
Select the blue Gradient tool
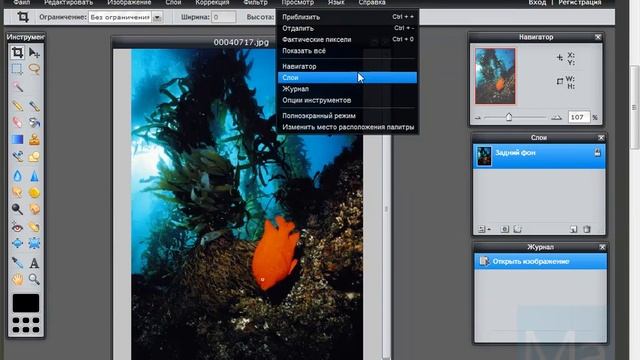point(17,140)
